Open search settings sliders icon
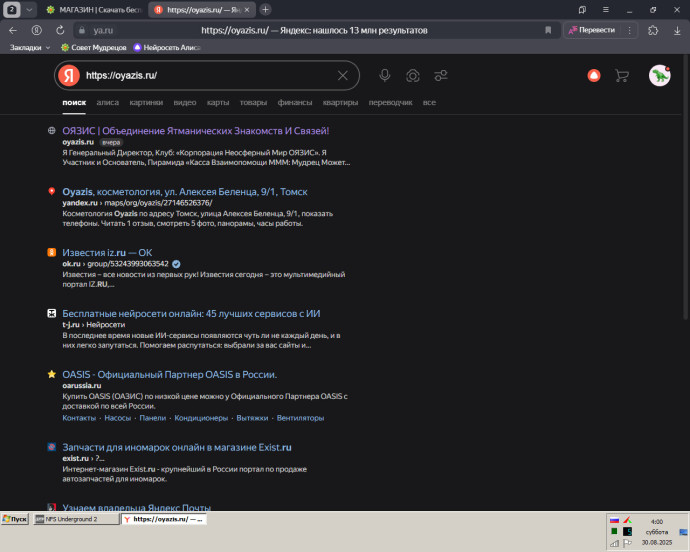The width and height of the screenshot is (690, 552). point(441,76)
